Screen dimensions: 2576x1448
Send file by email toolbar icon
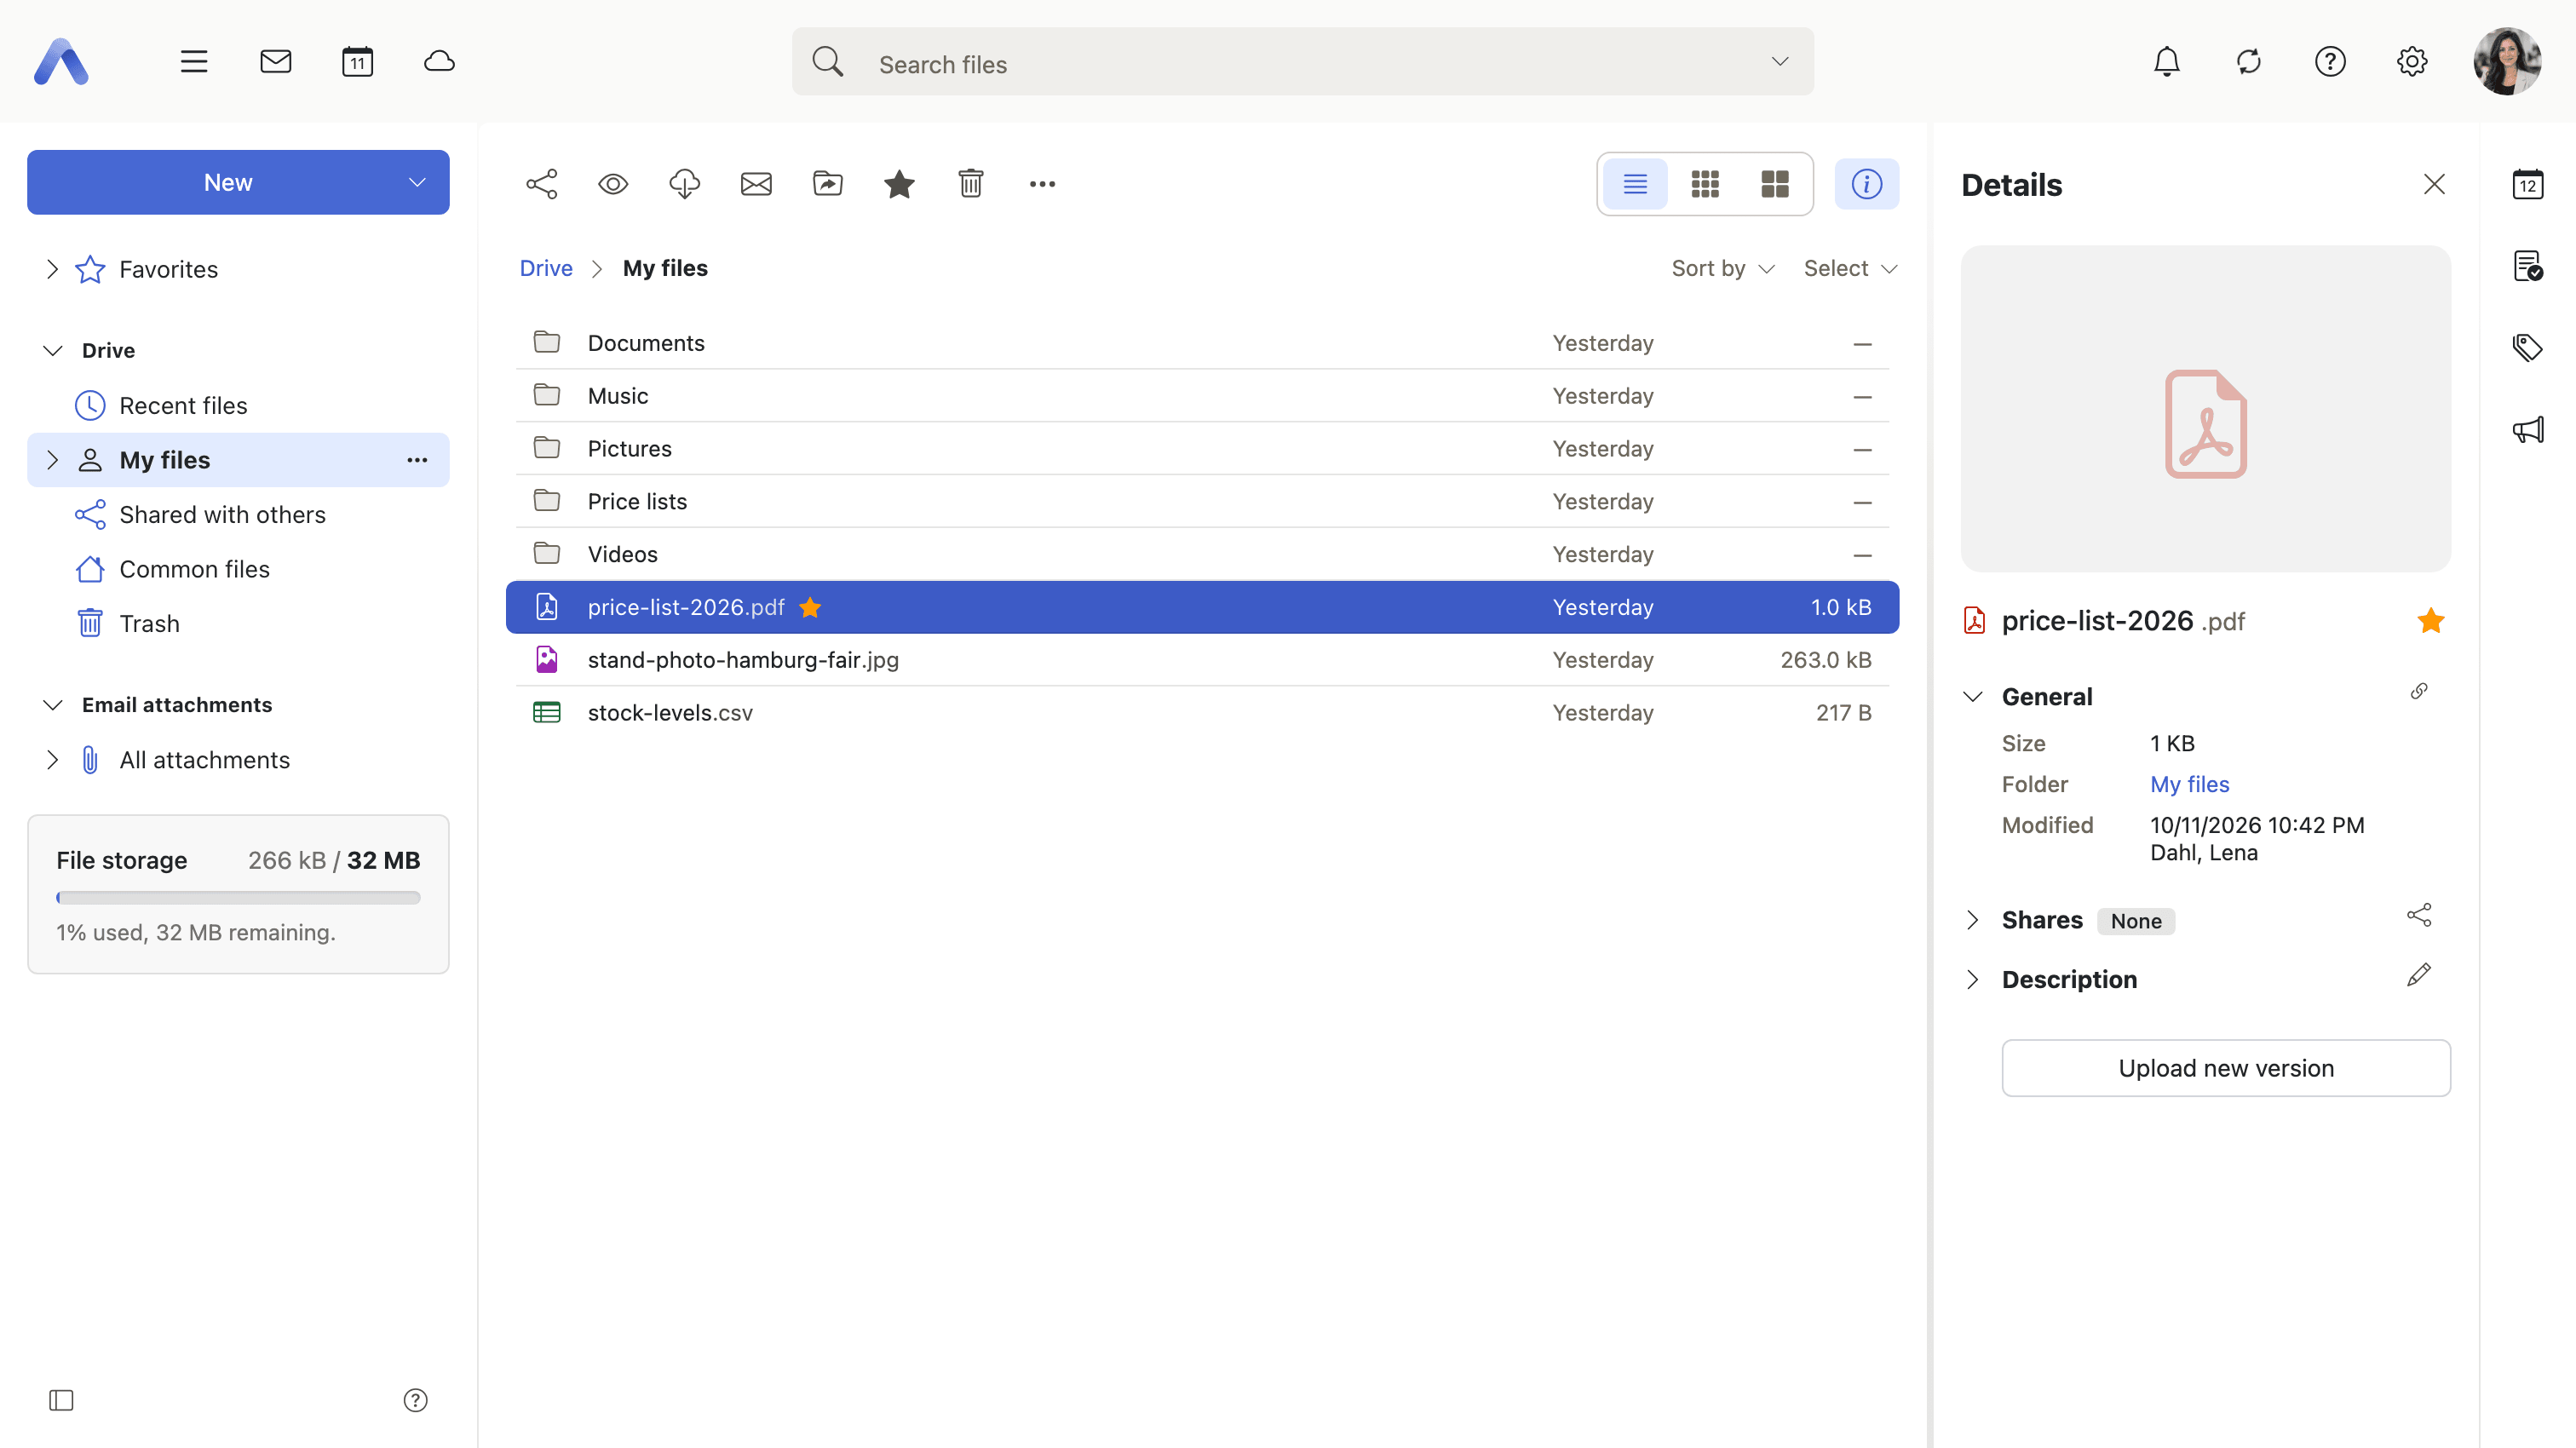pyautogui.click(x=756, y=184)
